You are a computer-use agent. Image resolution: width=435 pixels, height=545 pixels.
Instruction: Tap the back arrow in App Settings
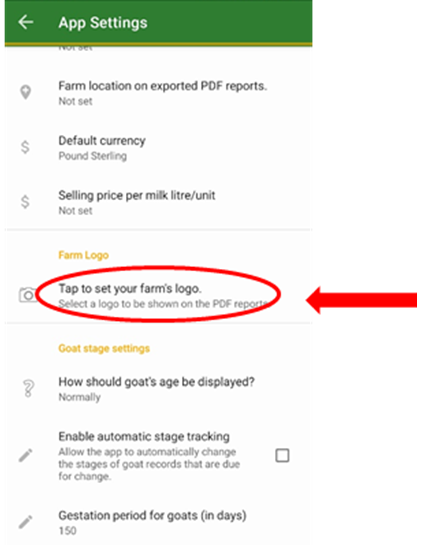coord(26,23)
